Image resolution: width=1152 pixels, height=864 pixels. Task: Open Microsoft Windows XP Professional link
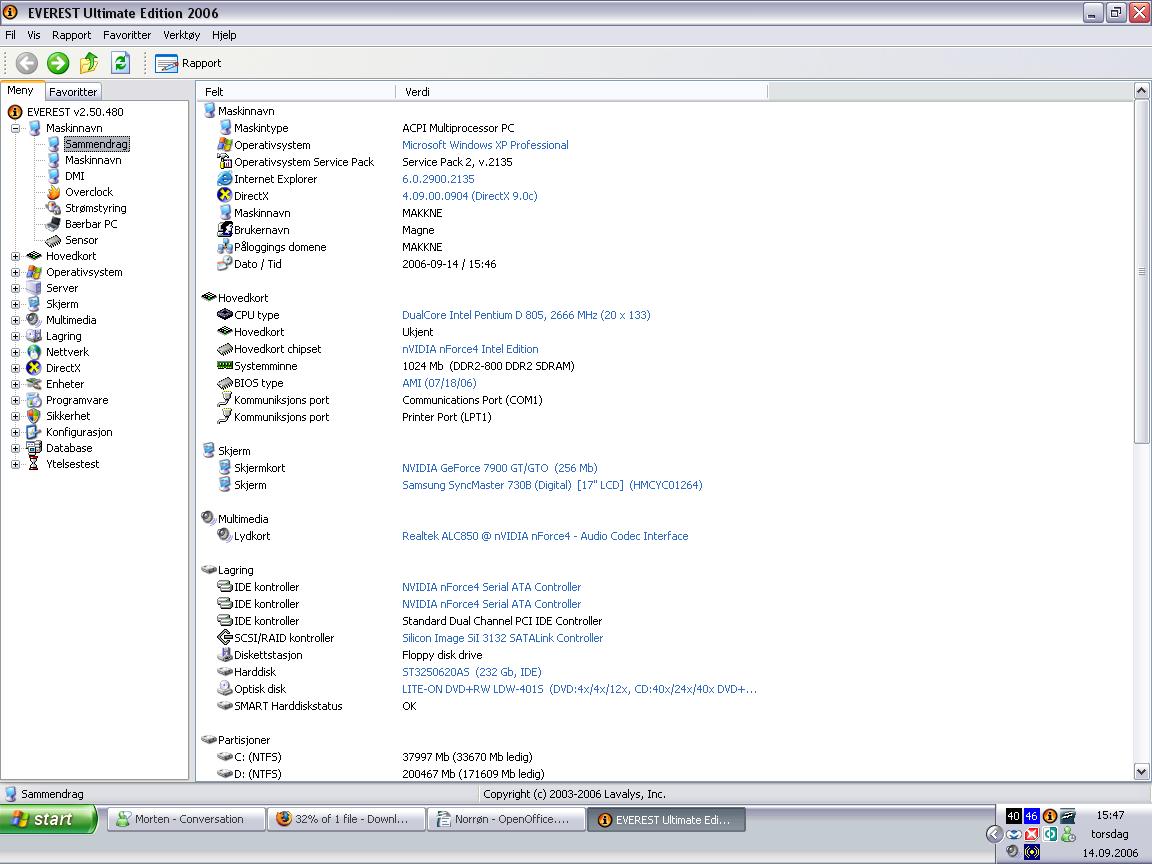point(485,145)
